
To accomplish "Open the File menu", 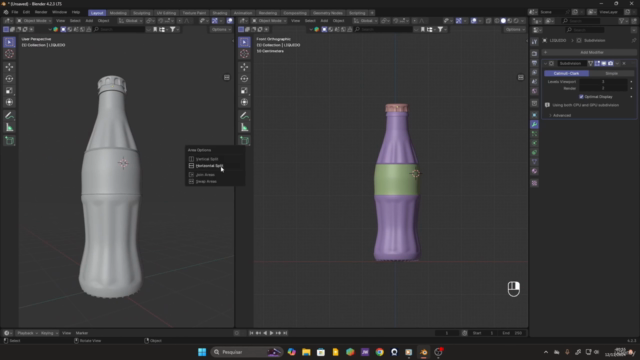I will [x=15, y=12].
